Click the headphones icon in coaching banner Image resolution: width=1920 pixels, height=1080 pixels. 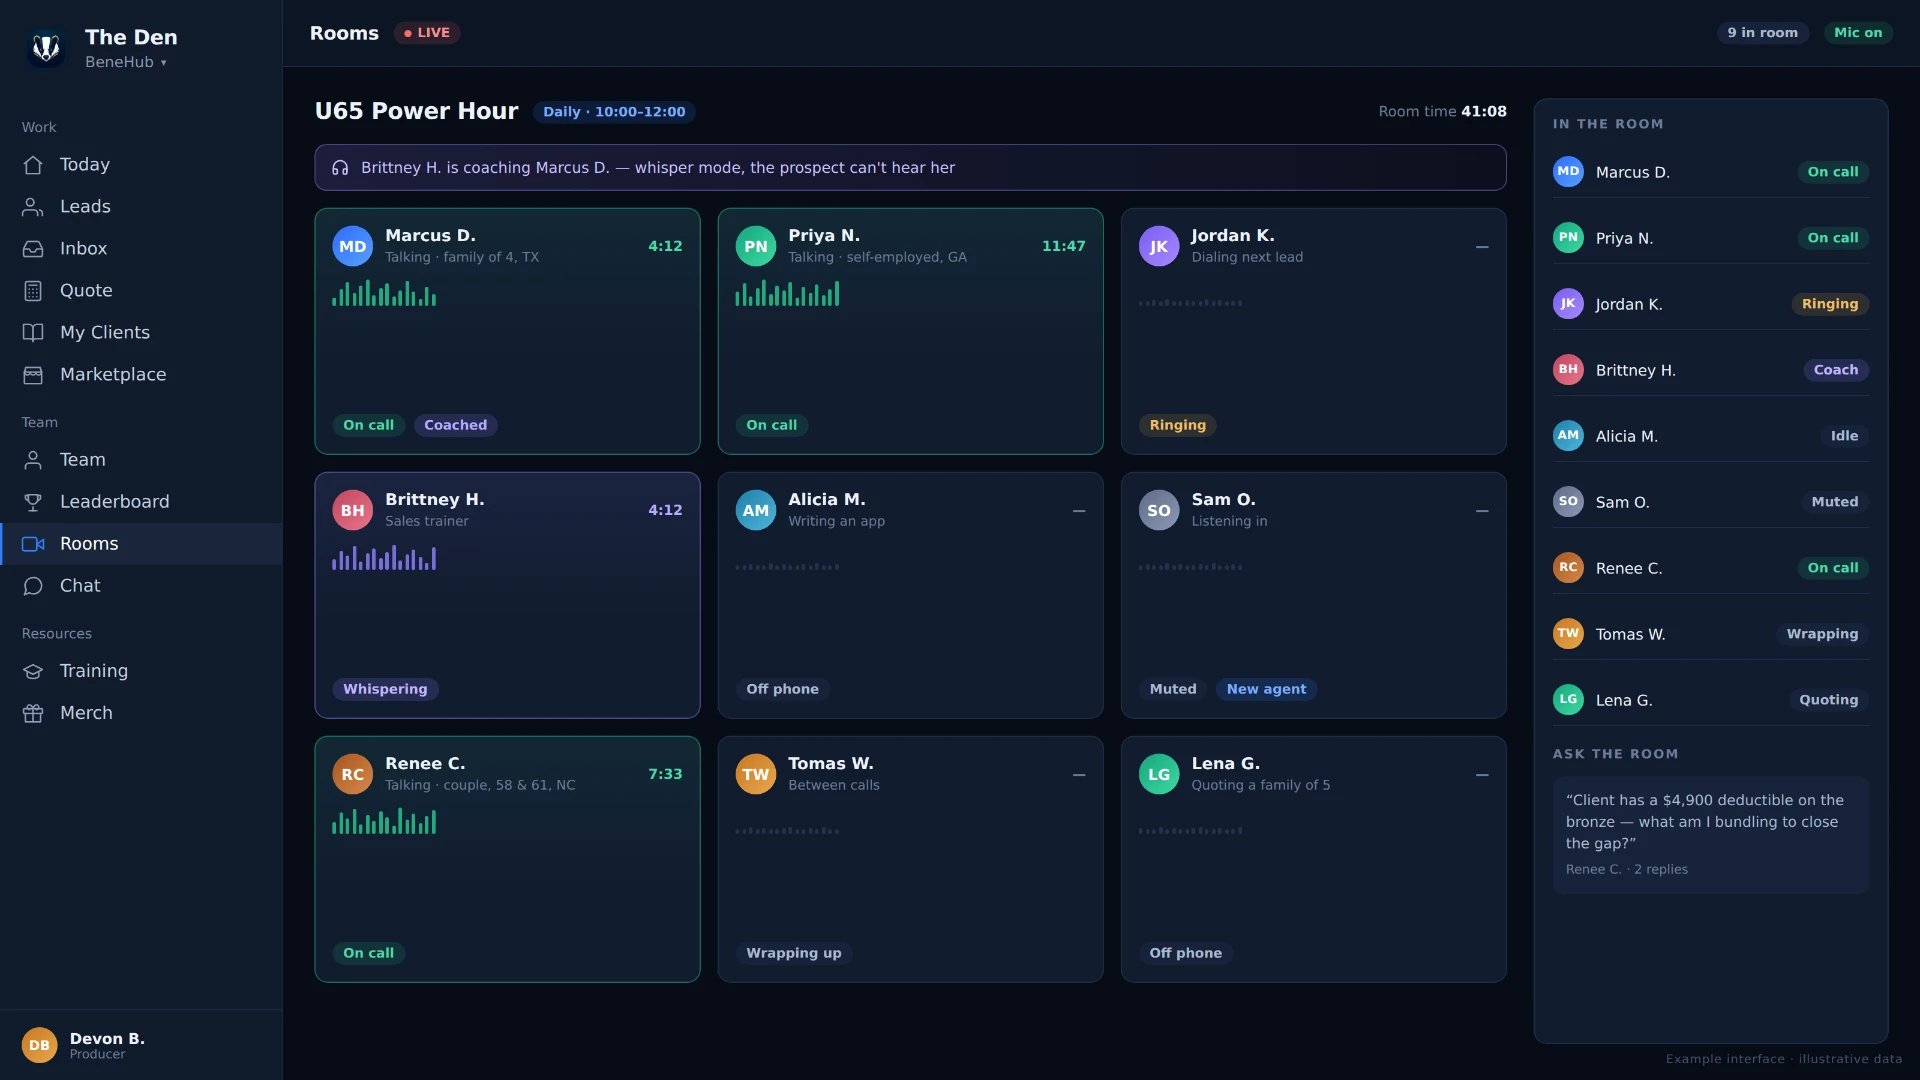point(340,168)
